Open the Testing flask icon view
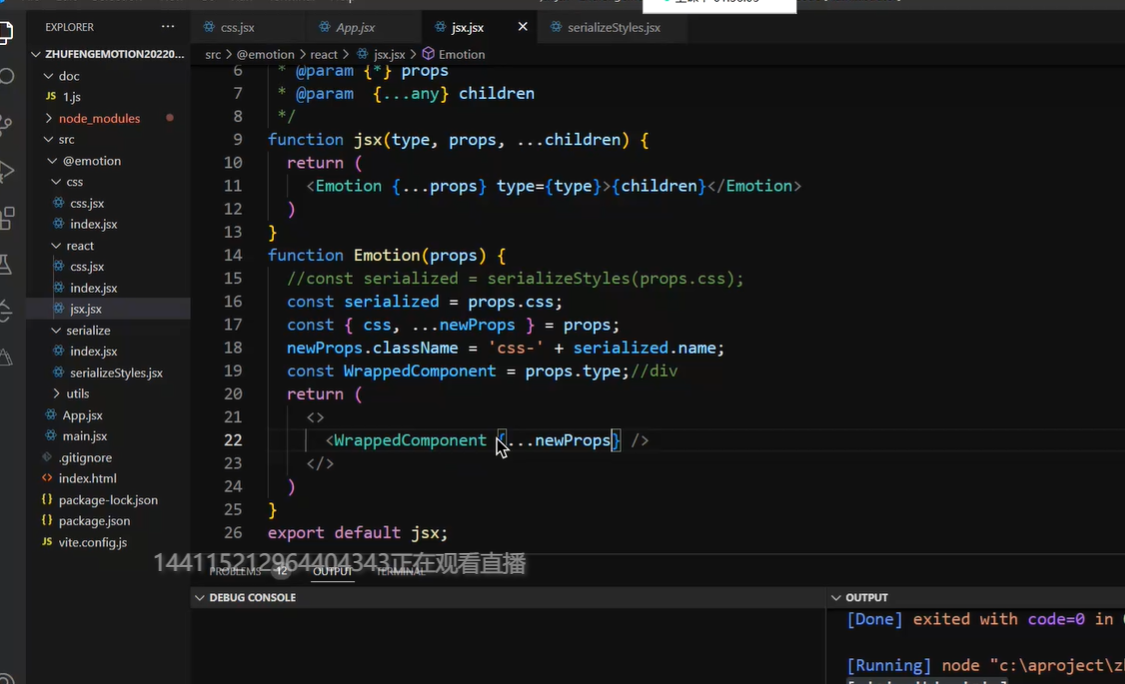Screen dimensions: 1125x684 pyautogui.click(x=6, y=264)
